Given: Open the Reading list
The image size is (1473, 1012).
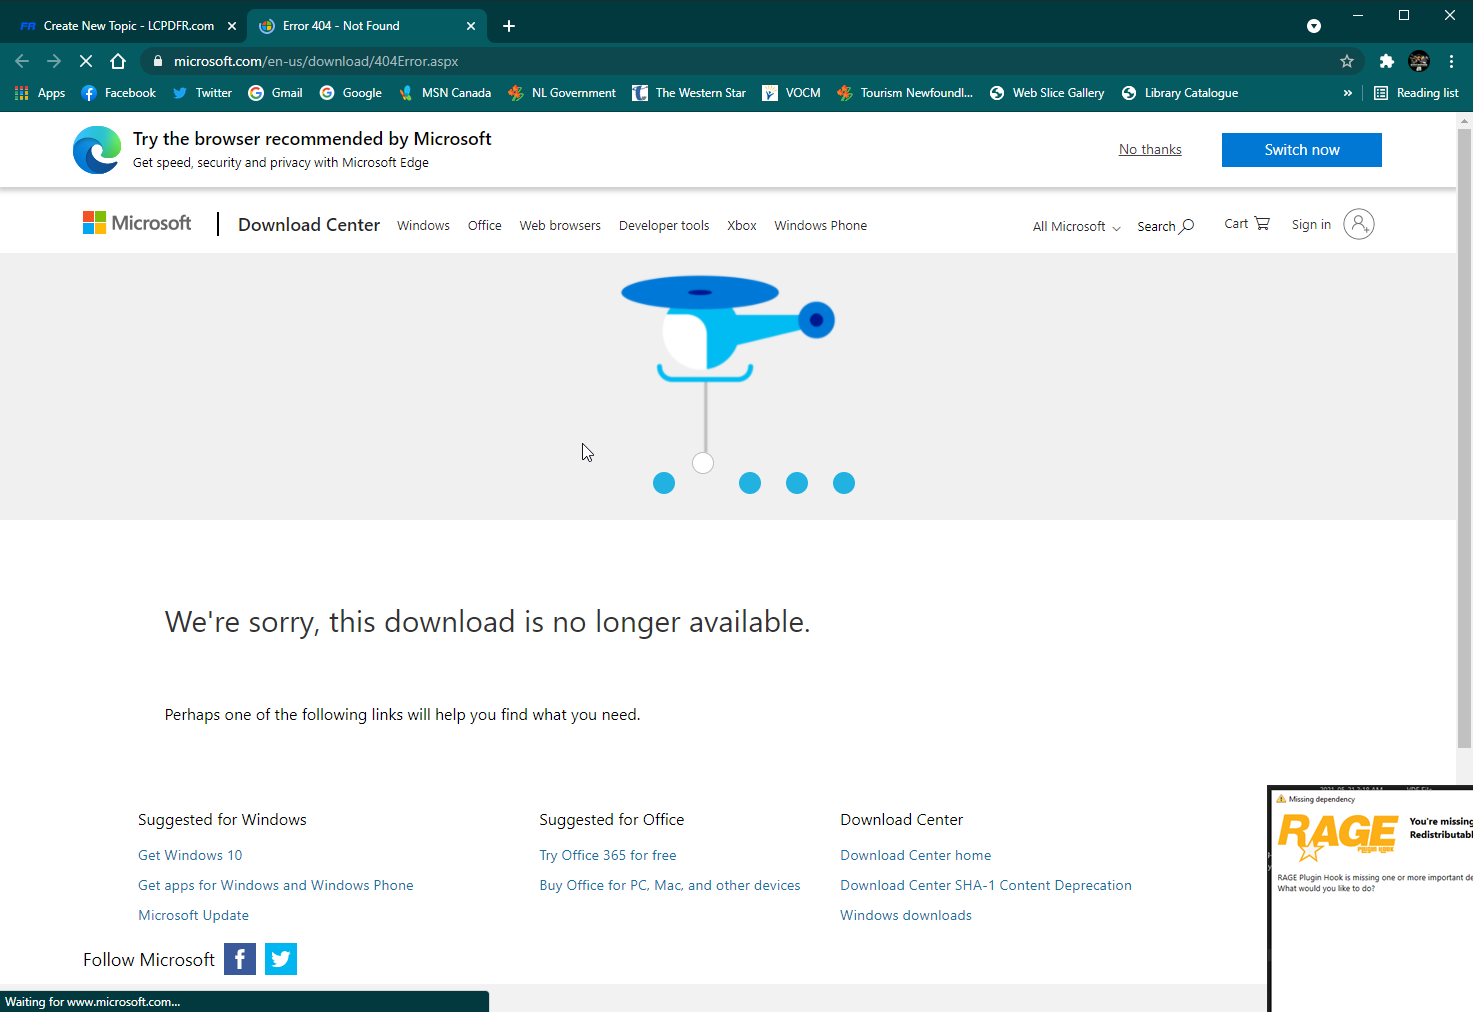Looking at the screenshot, I should pyautogui.click(x=1416, y=93).
